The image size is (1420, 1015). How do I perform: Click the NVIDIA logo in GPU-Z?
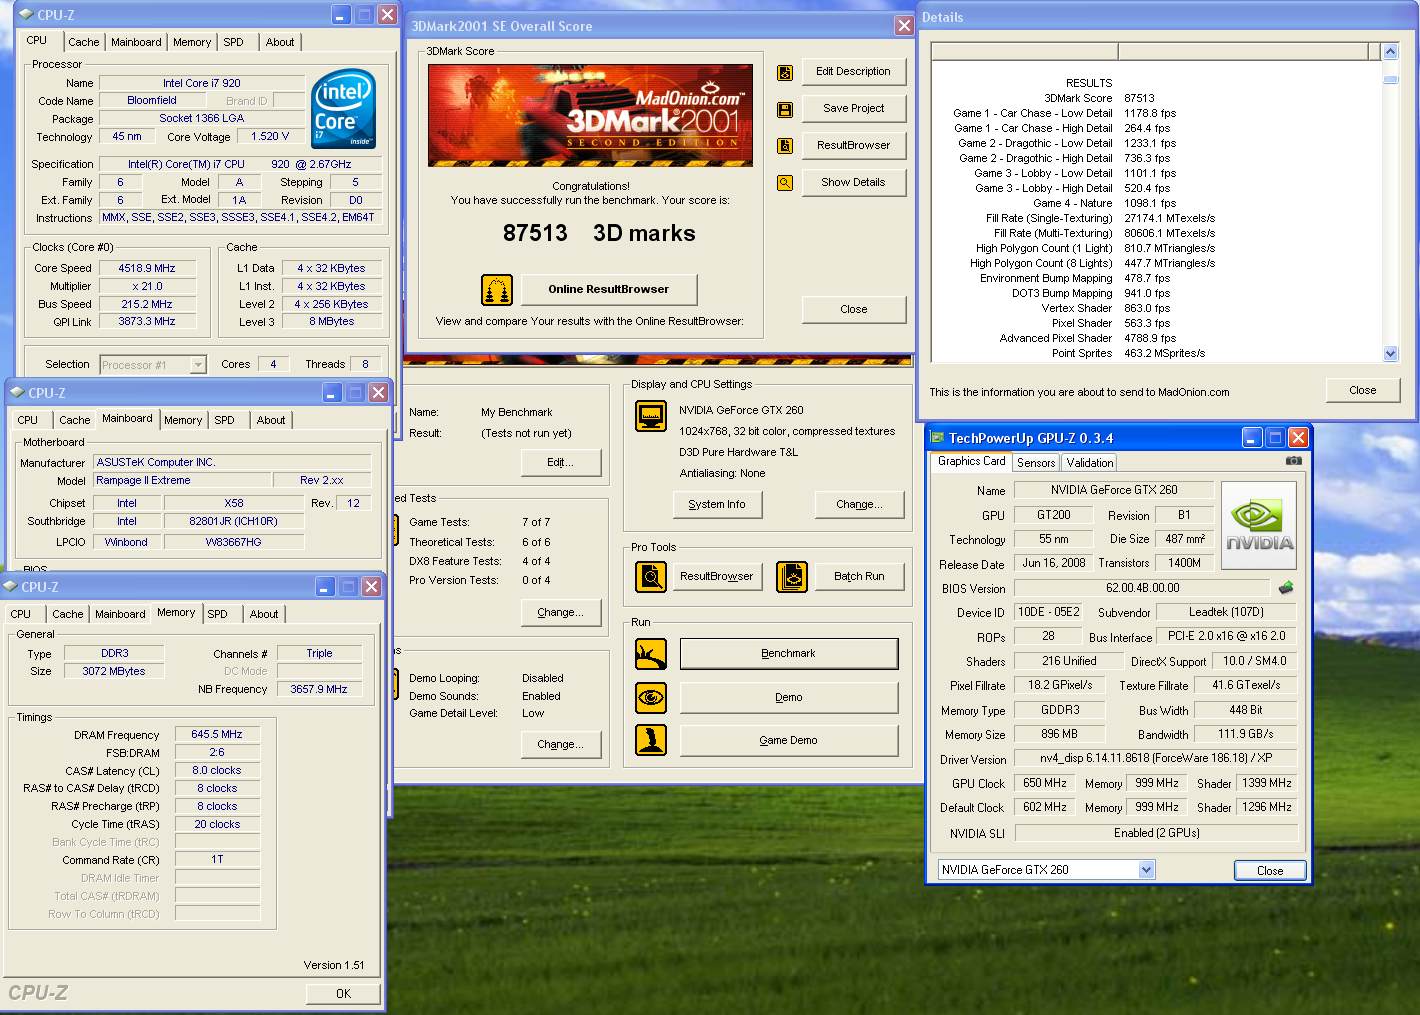pyautogui.click(x=1259, y=526)
